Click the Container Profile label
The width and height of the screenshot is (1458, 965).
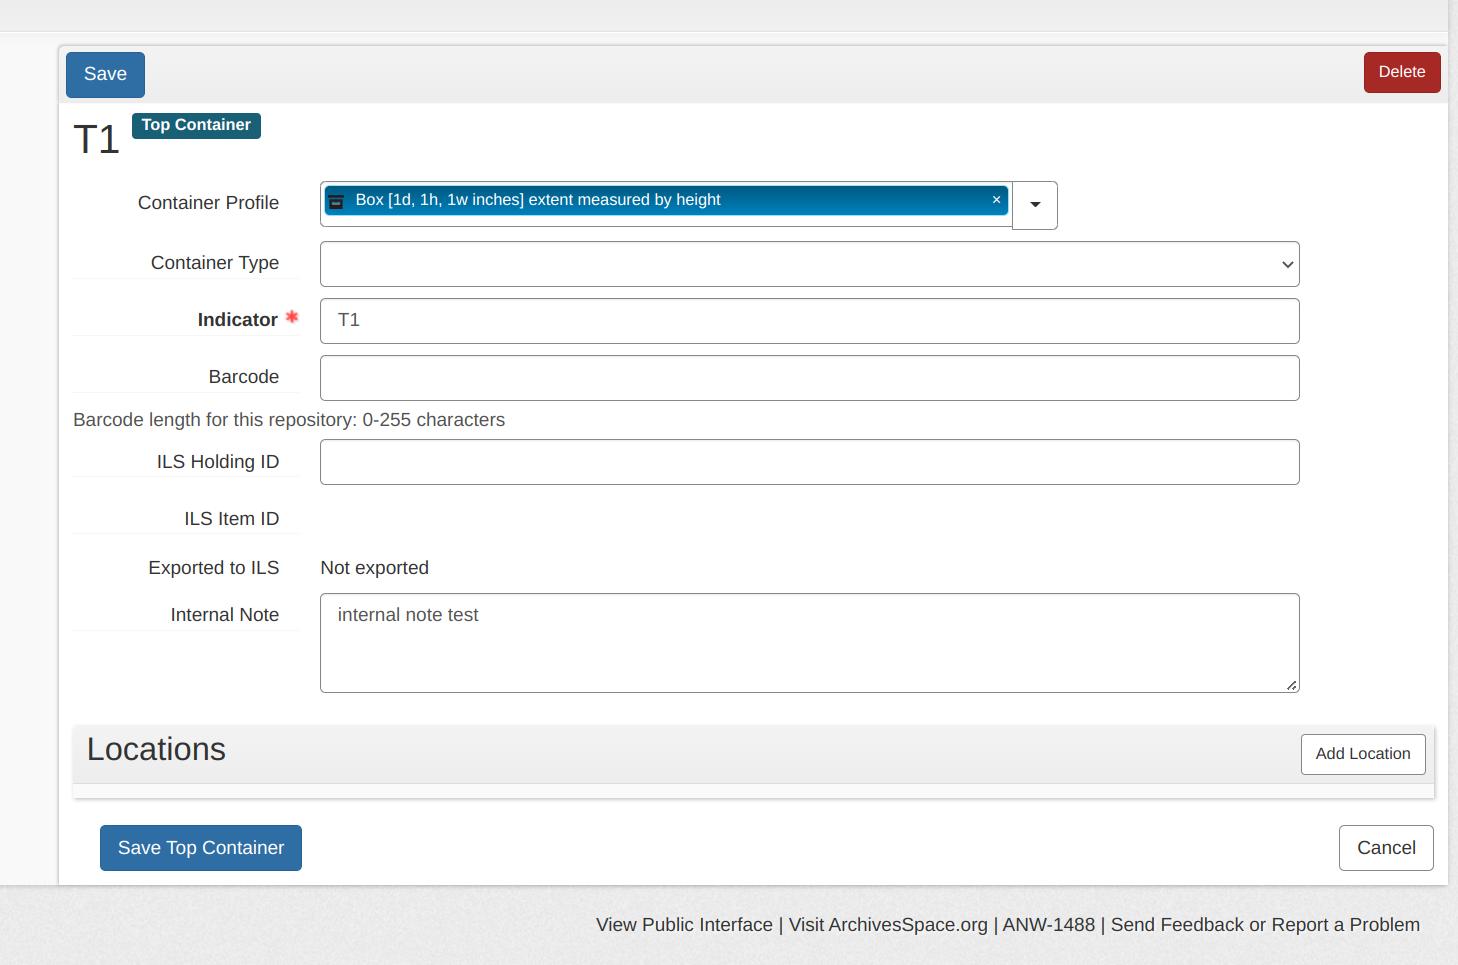tap(208, 203)
